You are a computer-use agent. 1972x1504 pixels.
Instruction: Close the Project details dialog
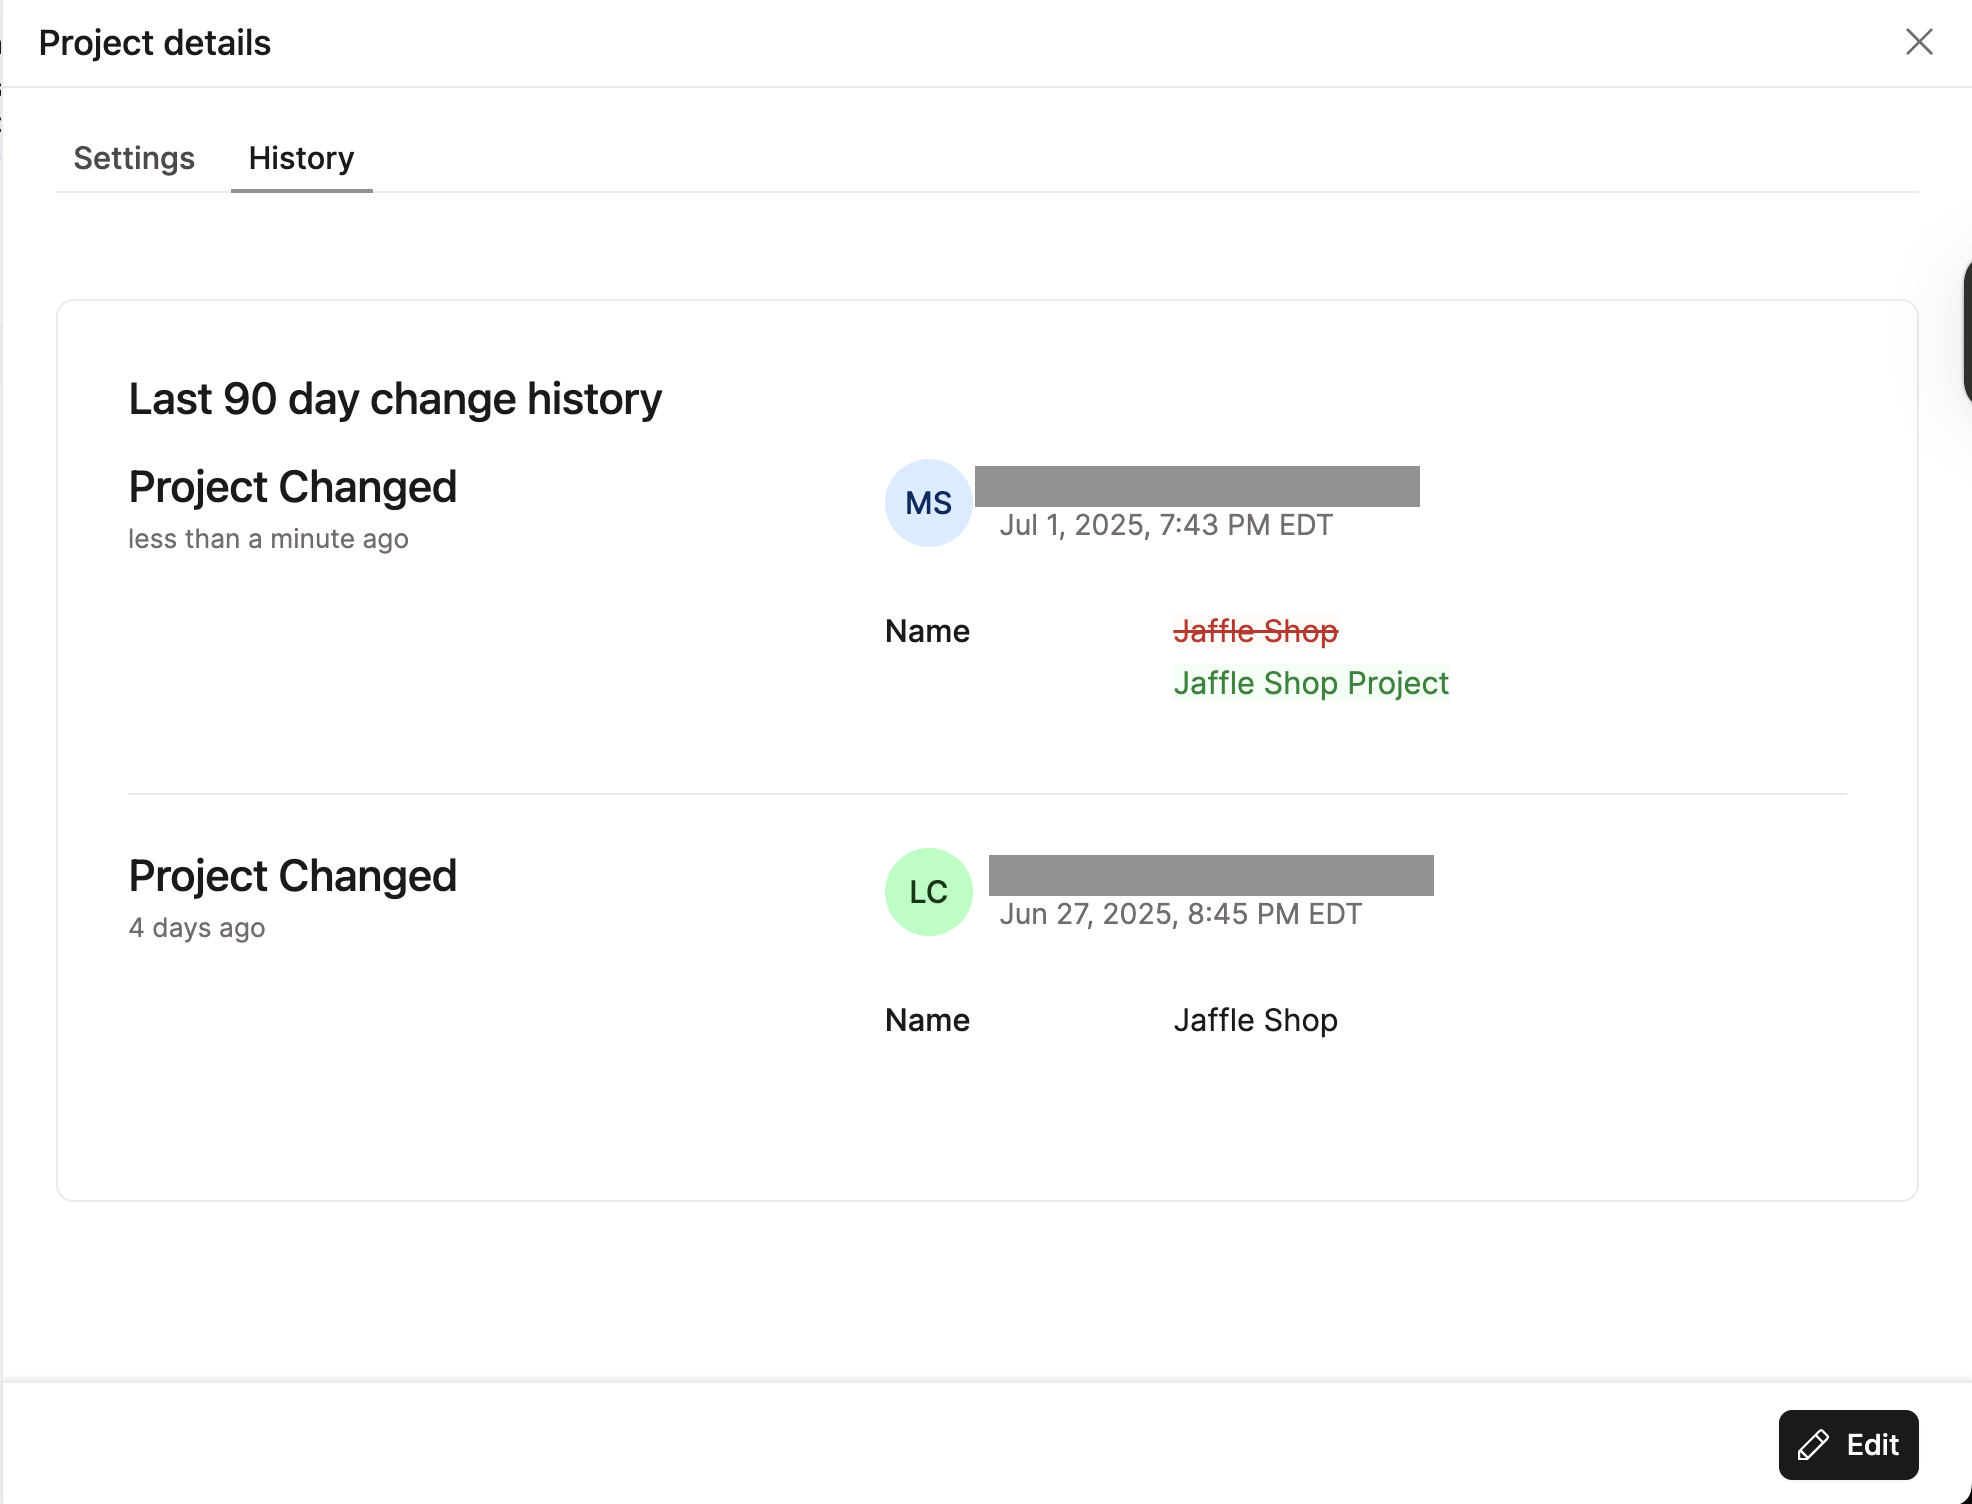click(x=1919, y=42)
